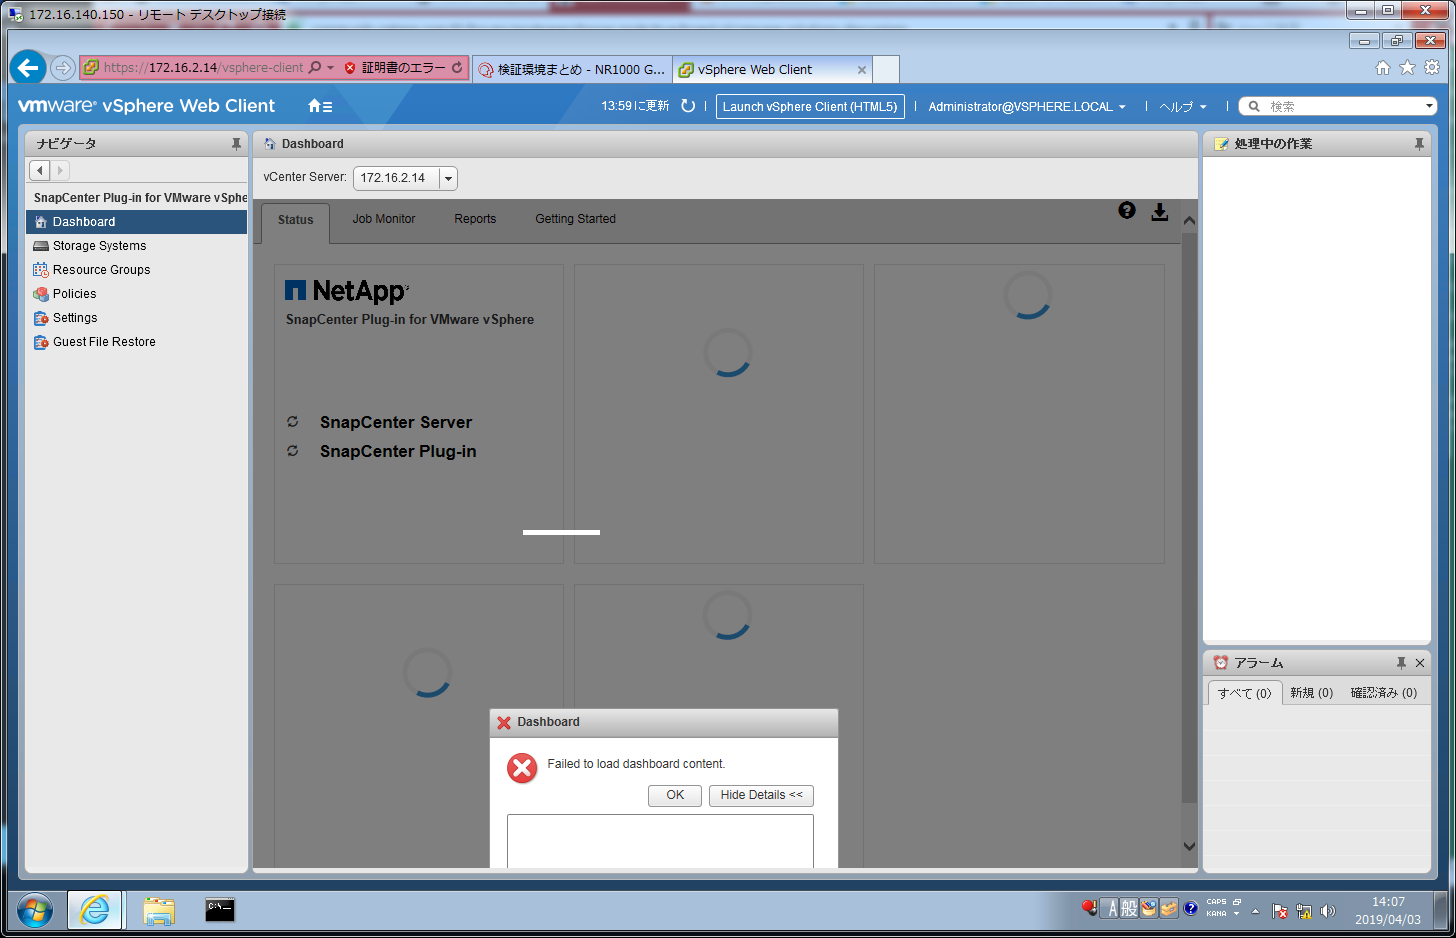The height and width of the screenshot is (938, 1456).
Task: Click the Hide Details << button
Action: [761, 795]
